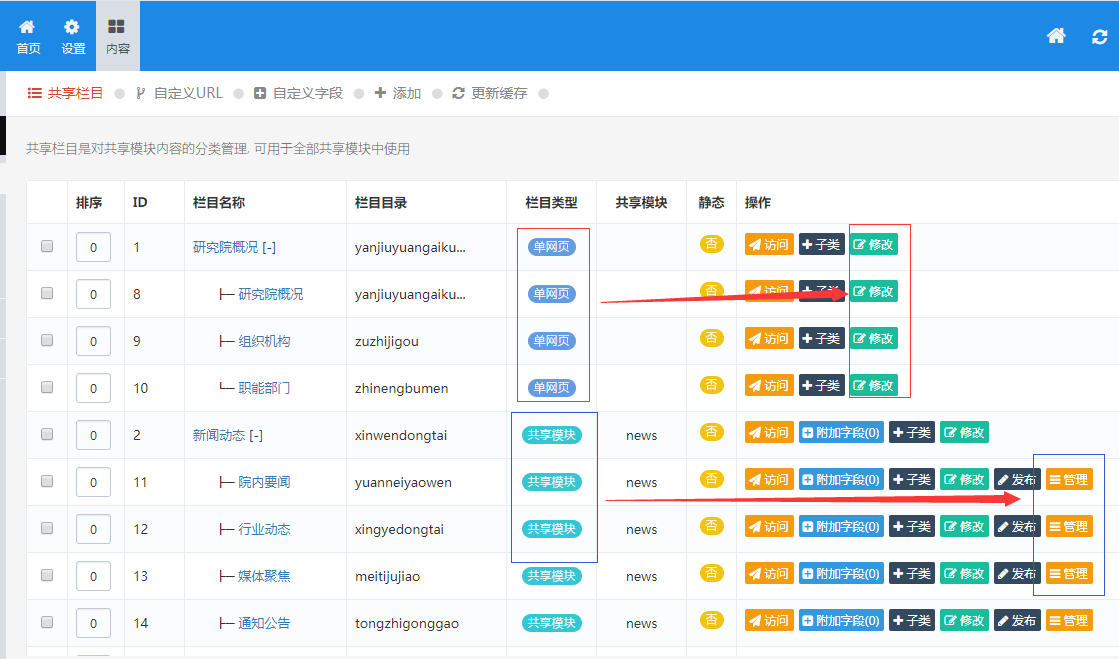Switch to the 内容 content tab

click(x=118, y=36)
